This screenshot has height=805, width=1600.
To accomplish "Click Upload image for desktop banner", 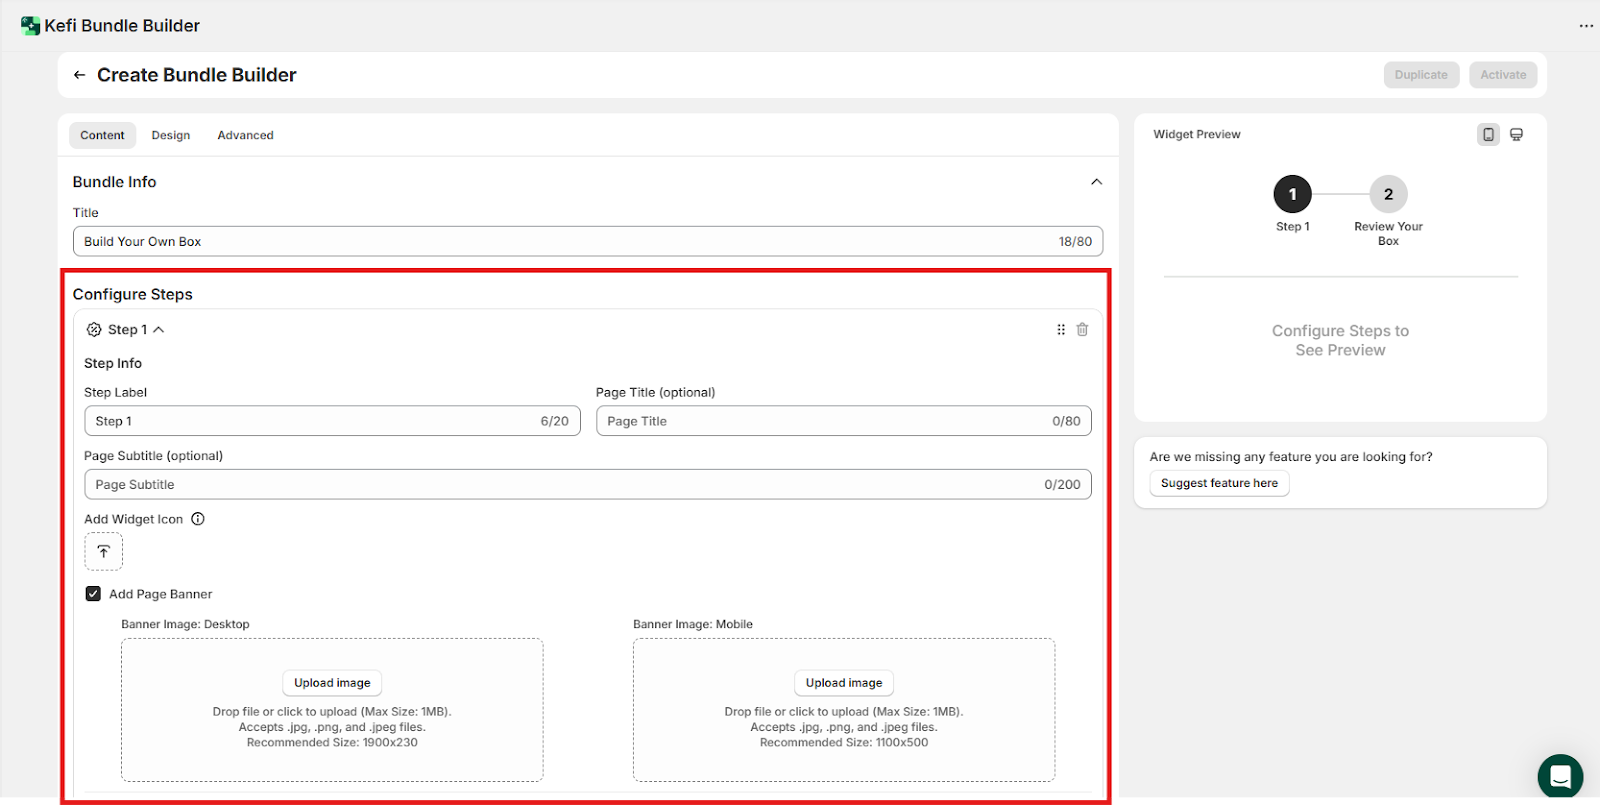I will pyautogui.click(x=332, y=683).
